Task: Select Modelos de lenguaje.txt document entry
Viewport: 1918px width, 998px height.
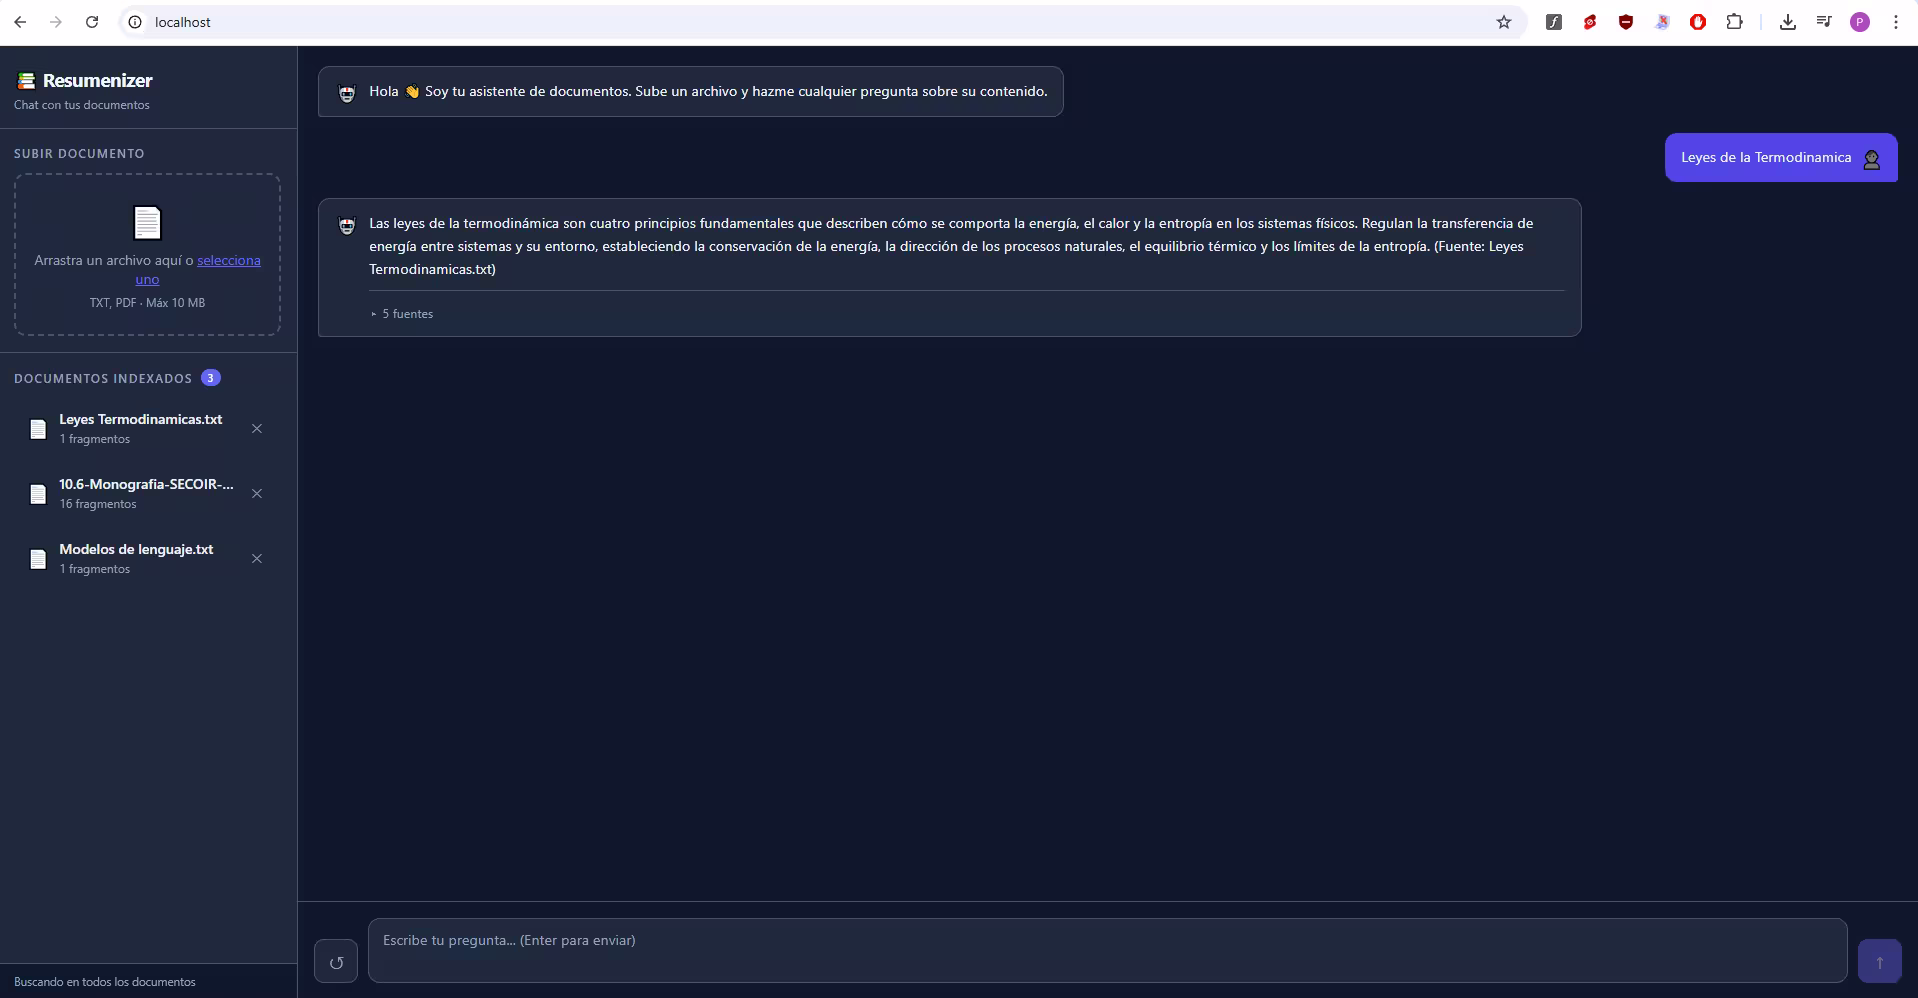Action: click(x=136, y=559)
